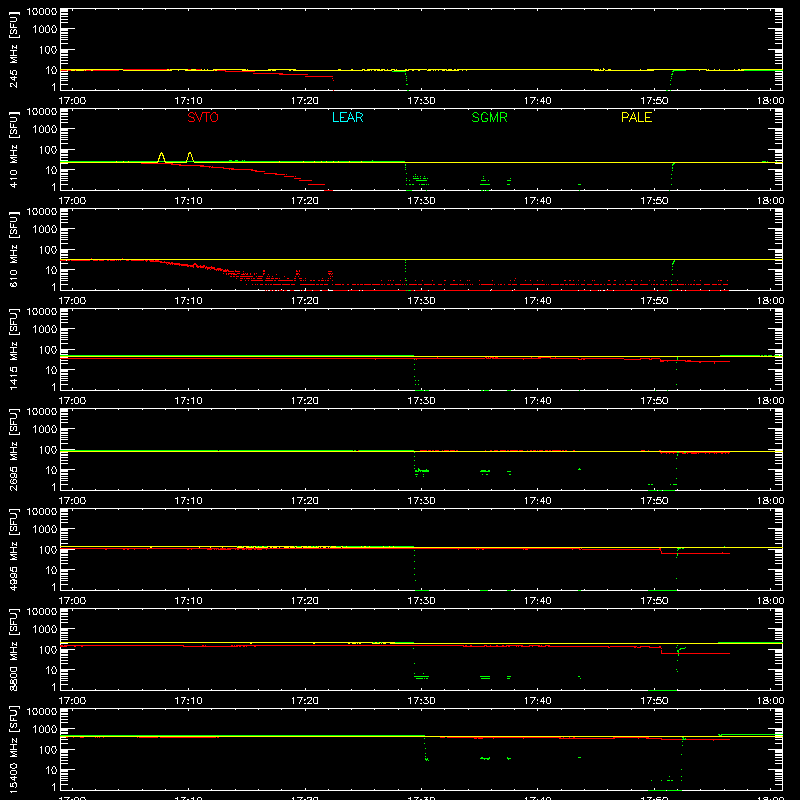Click 17:10 tick label under 2695 MHz plot
Image resolution: width=800 pixels, height=800 pixels.
click(189, 501)
